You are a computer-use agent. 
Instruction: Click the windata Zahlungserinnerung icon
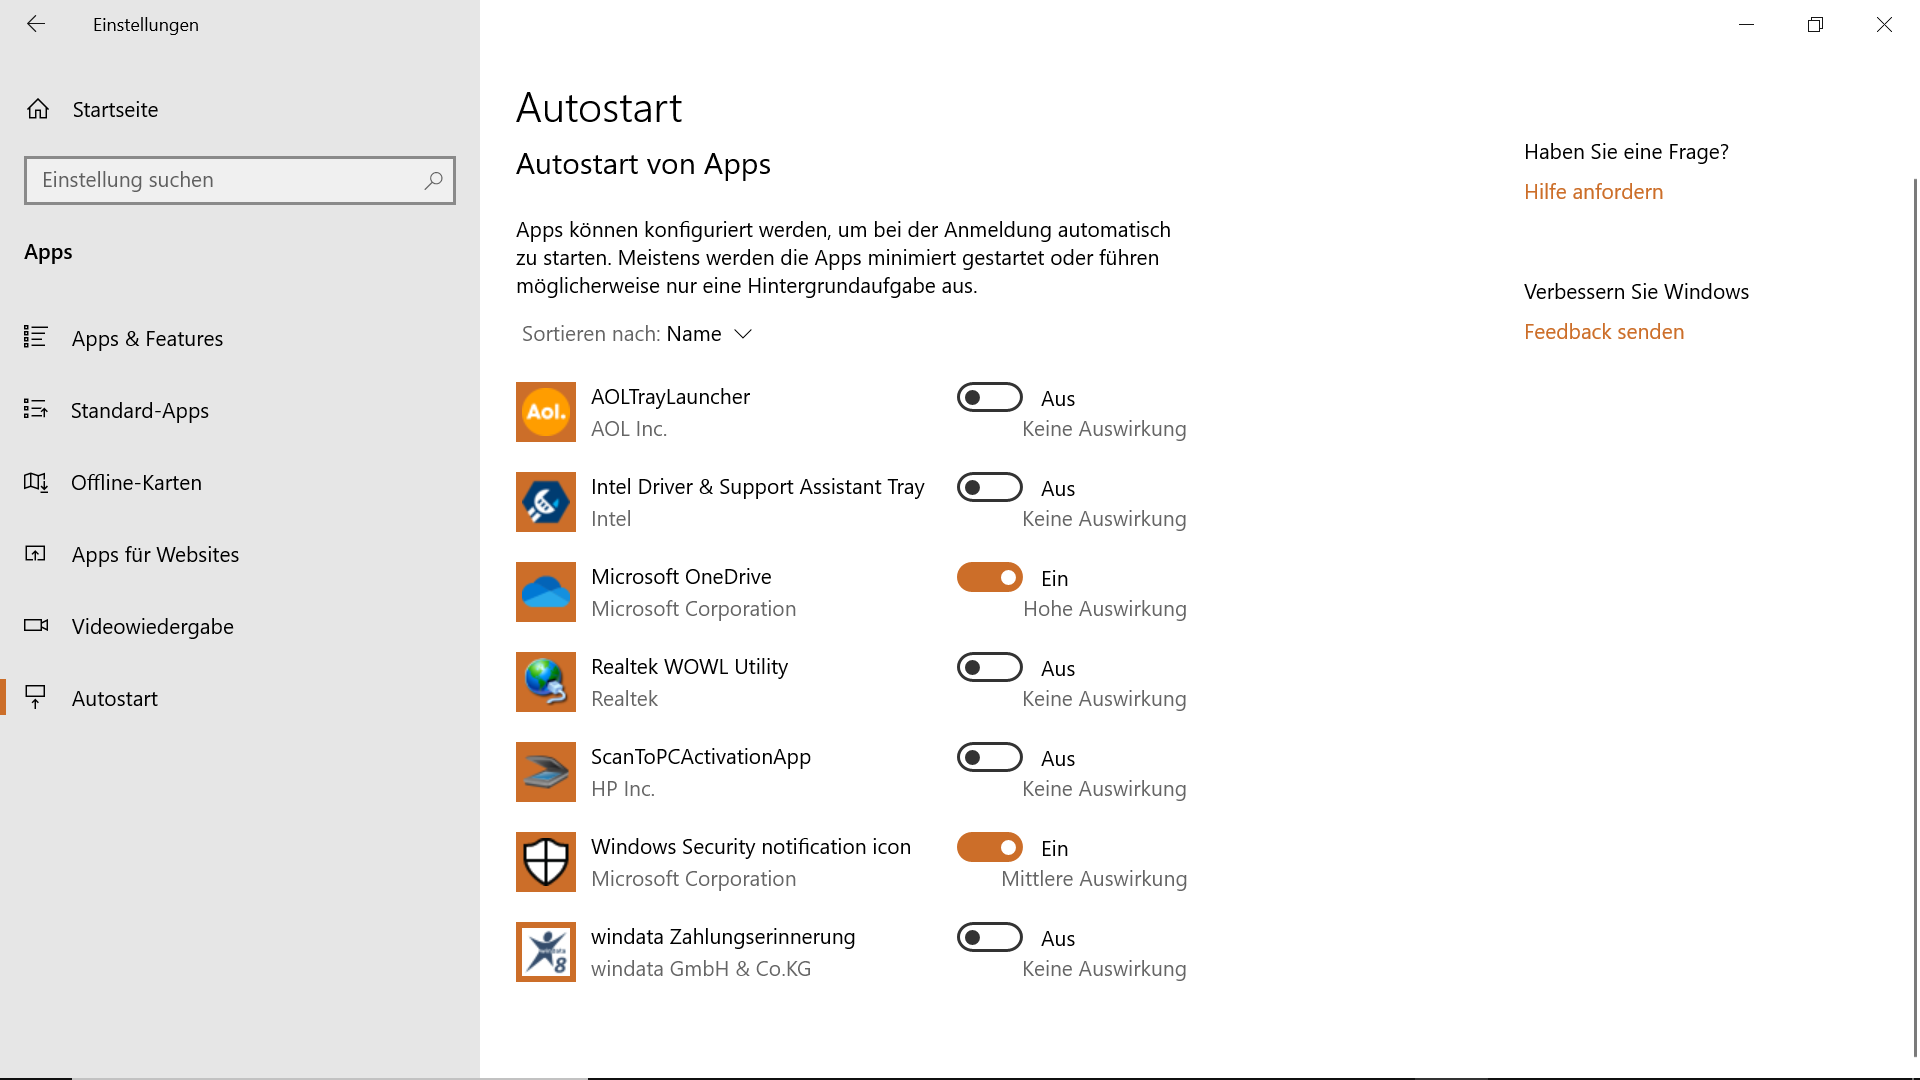click(x=546, y=952)
